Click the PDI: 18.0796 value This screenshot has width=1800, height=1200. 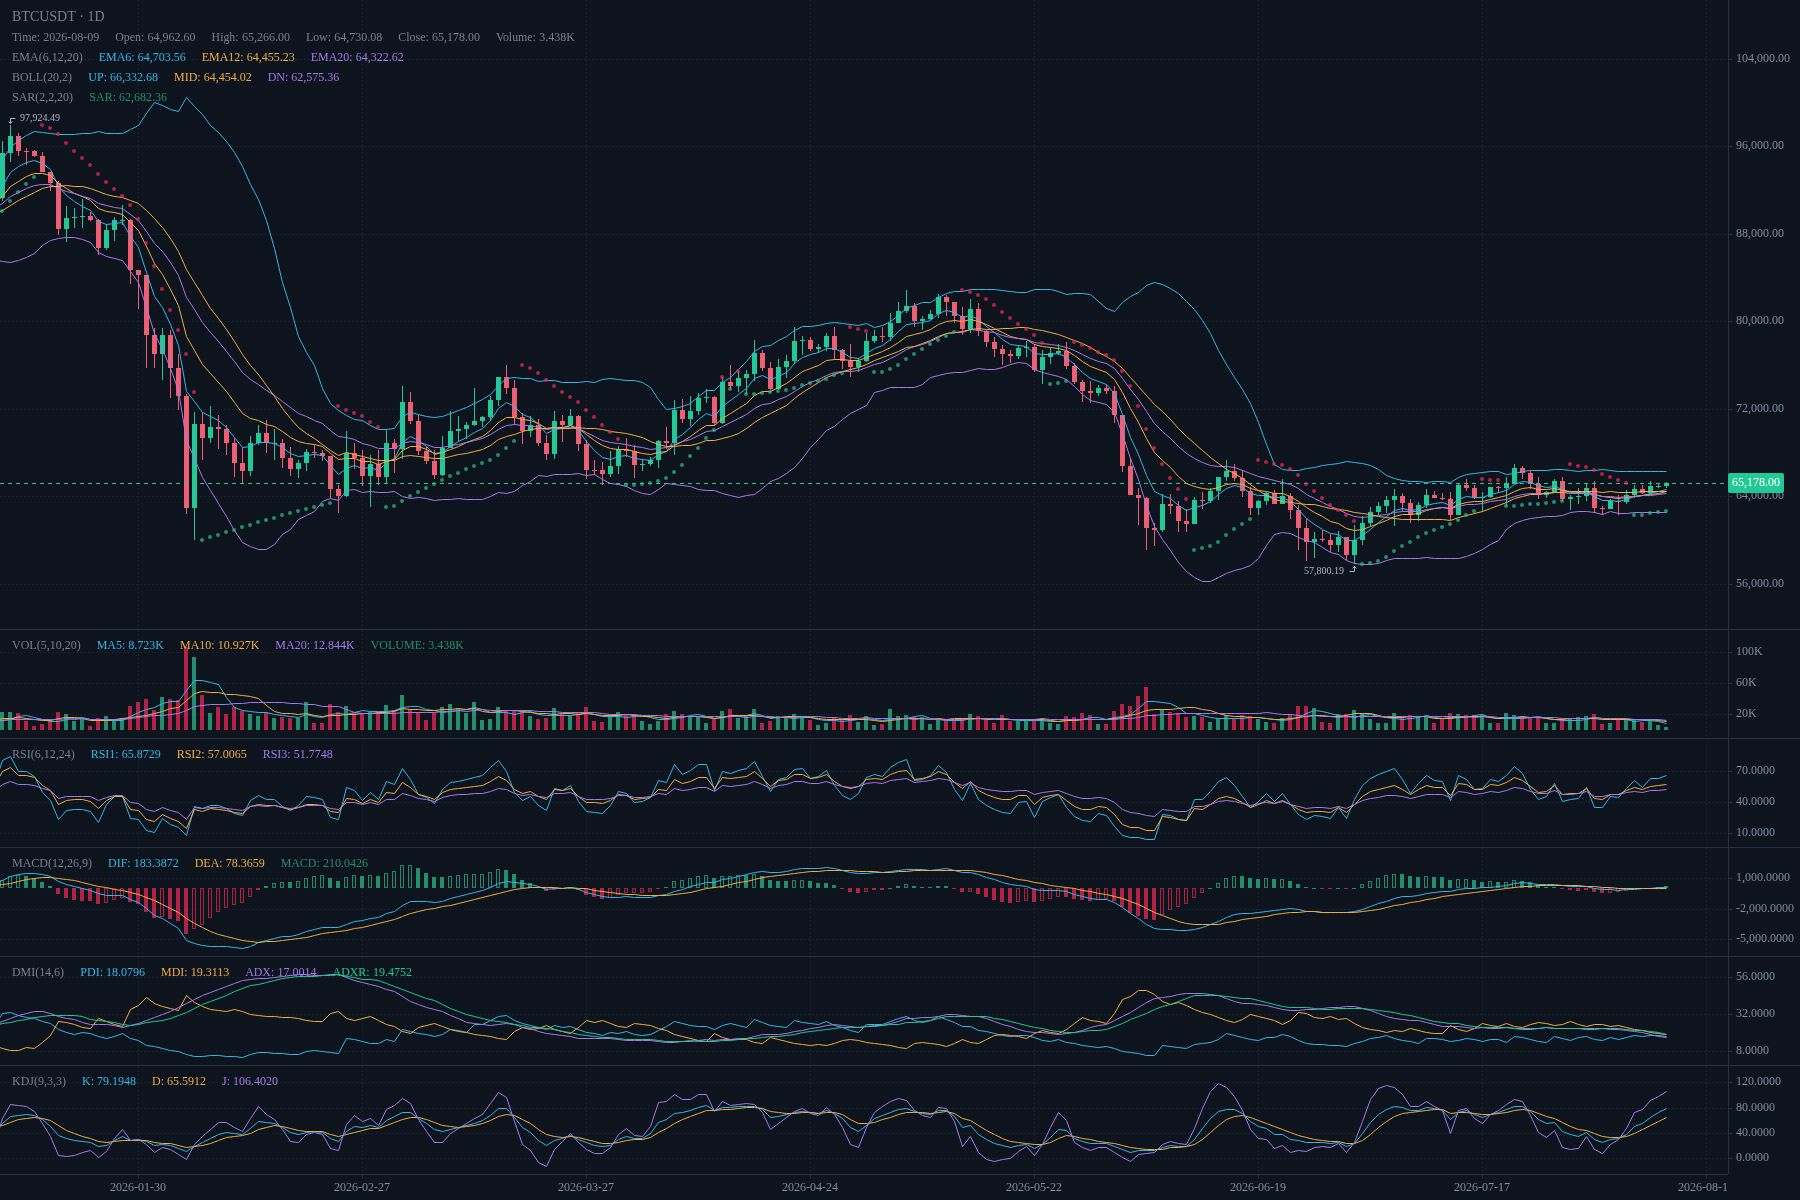click(112, 972)
